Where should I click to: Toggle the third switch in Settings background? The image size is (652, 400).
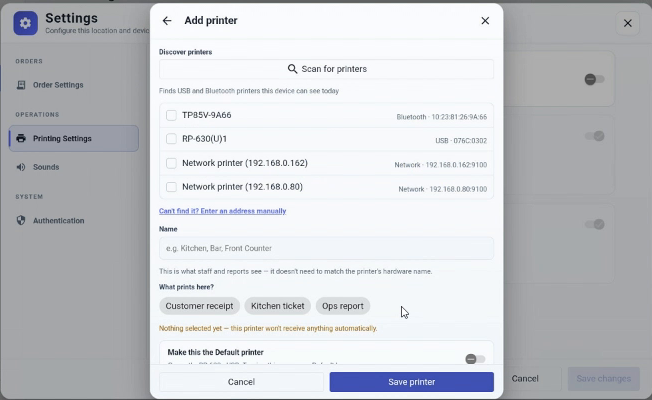(594, 224)
